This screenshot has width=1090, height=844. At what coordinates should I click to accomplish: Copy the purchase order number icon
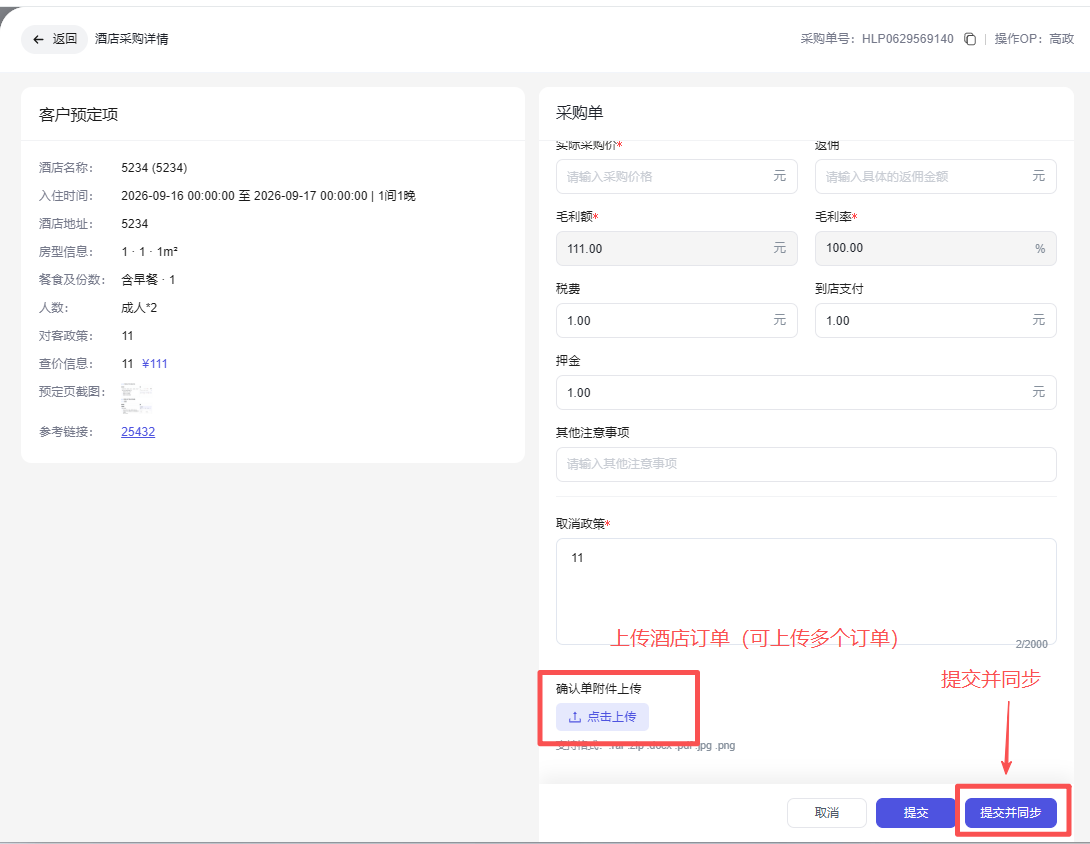click(970, 39)
